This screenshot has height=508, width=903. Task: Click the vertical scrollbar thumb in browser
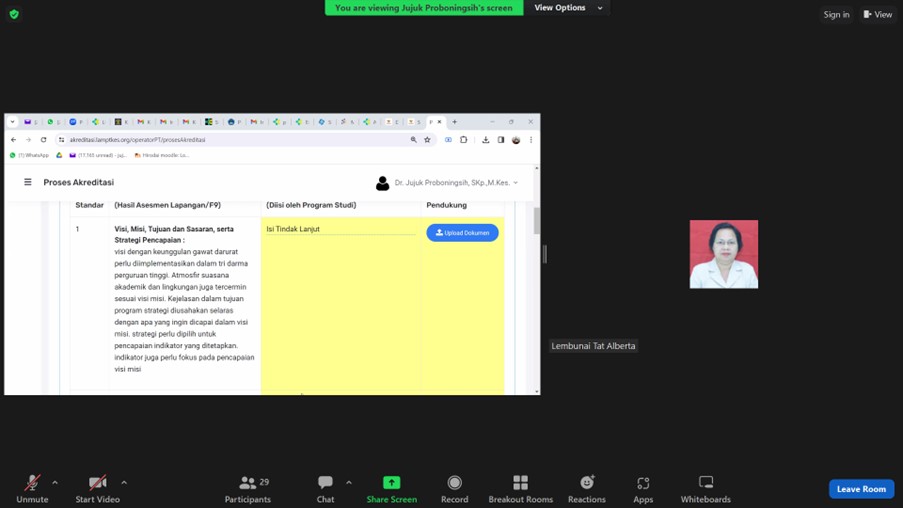coord(537,221)
